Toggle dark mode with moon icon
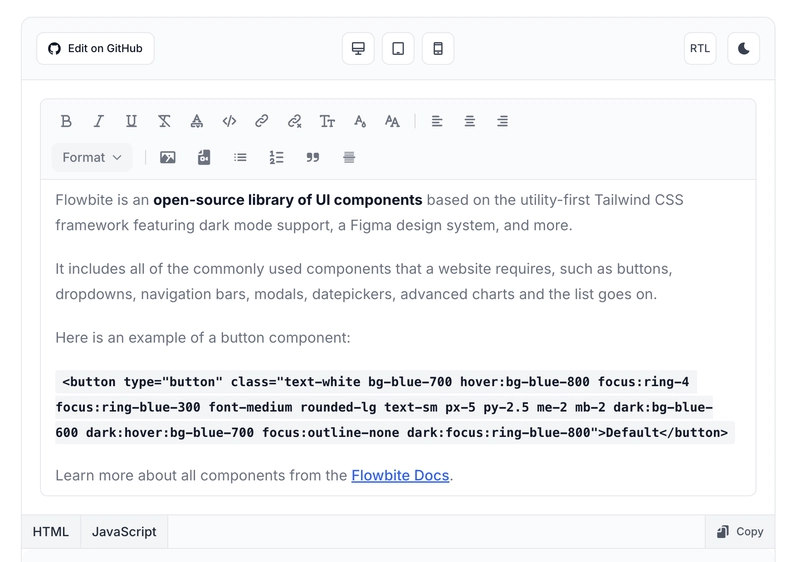This screenshot has width=800, height=562. [743, 48]
